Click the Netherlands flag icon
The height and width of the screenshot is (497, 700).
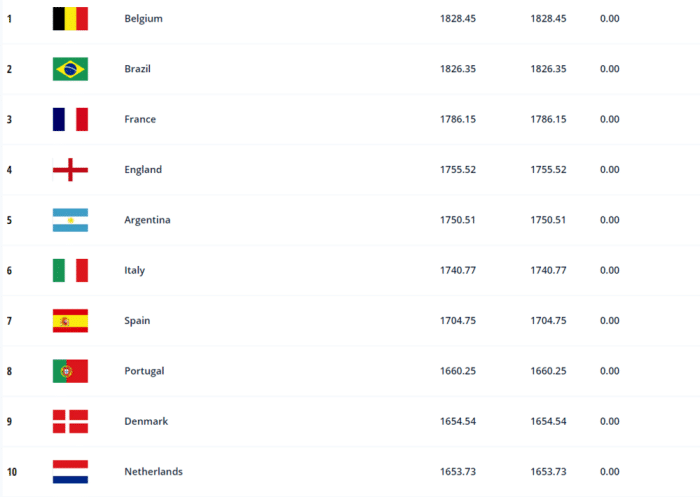70,471
